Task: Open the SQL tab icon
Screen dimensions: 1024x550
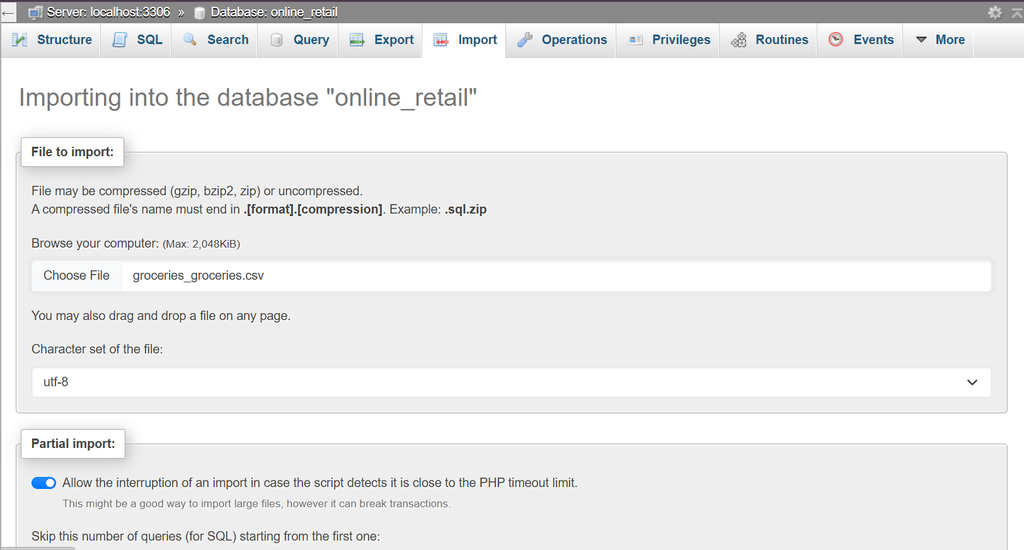Action: coord(120,40)
